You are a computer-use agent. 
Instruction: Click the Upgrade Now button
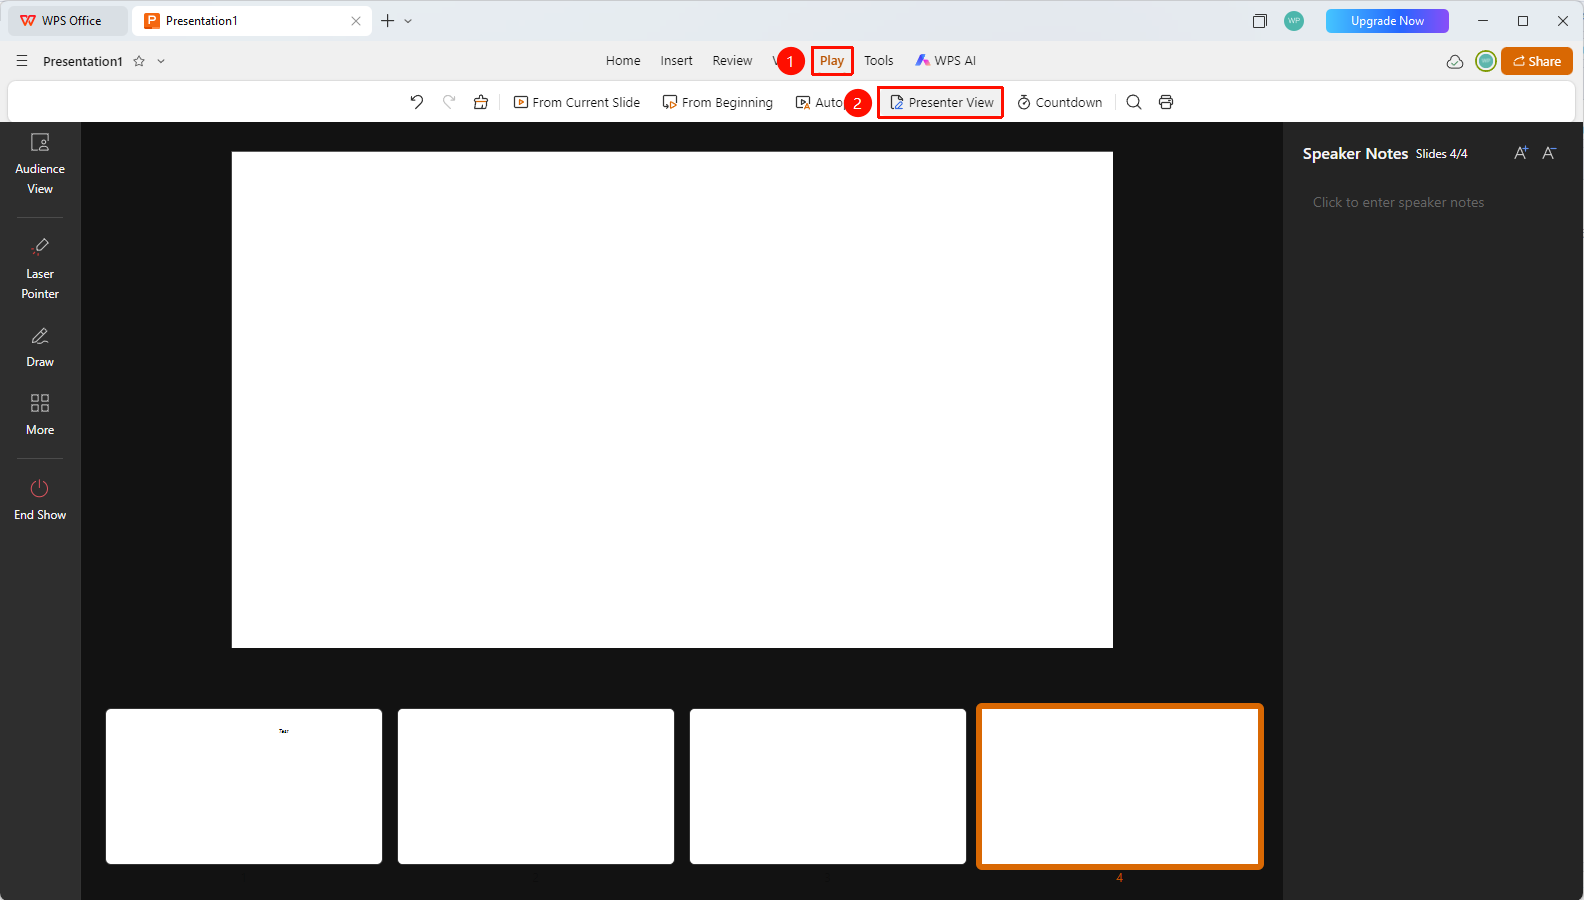point(1387,21)
